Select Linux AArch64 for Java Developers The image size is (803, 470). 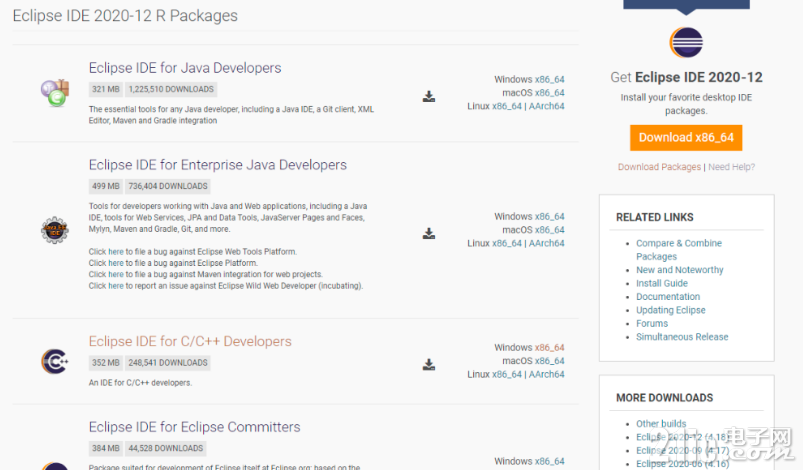point(546,106)
